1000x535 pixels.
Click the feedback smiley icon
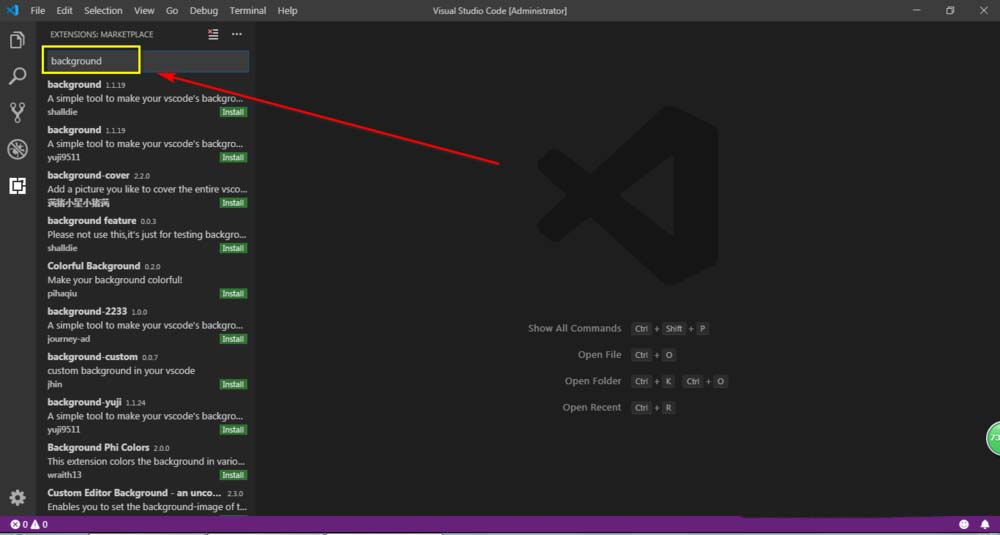point(964,524)
